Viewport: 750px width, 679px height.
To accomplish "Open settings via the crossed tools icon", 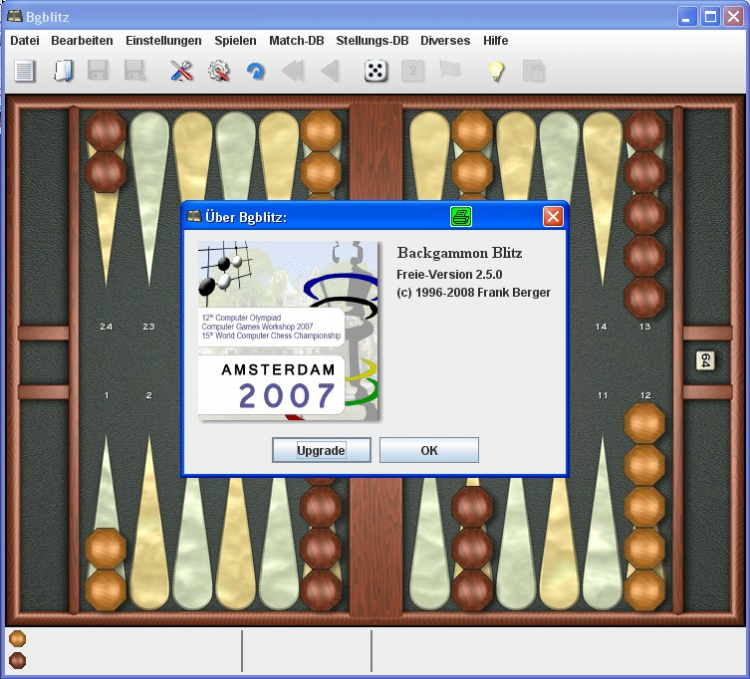I will tap(181, 71).
